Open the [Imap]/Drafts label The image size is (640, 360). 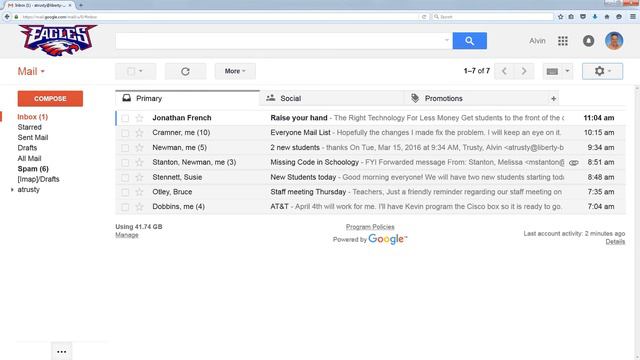pos(38,179)
